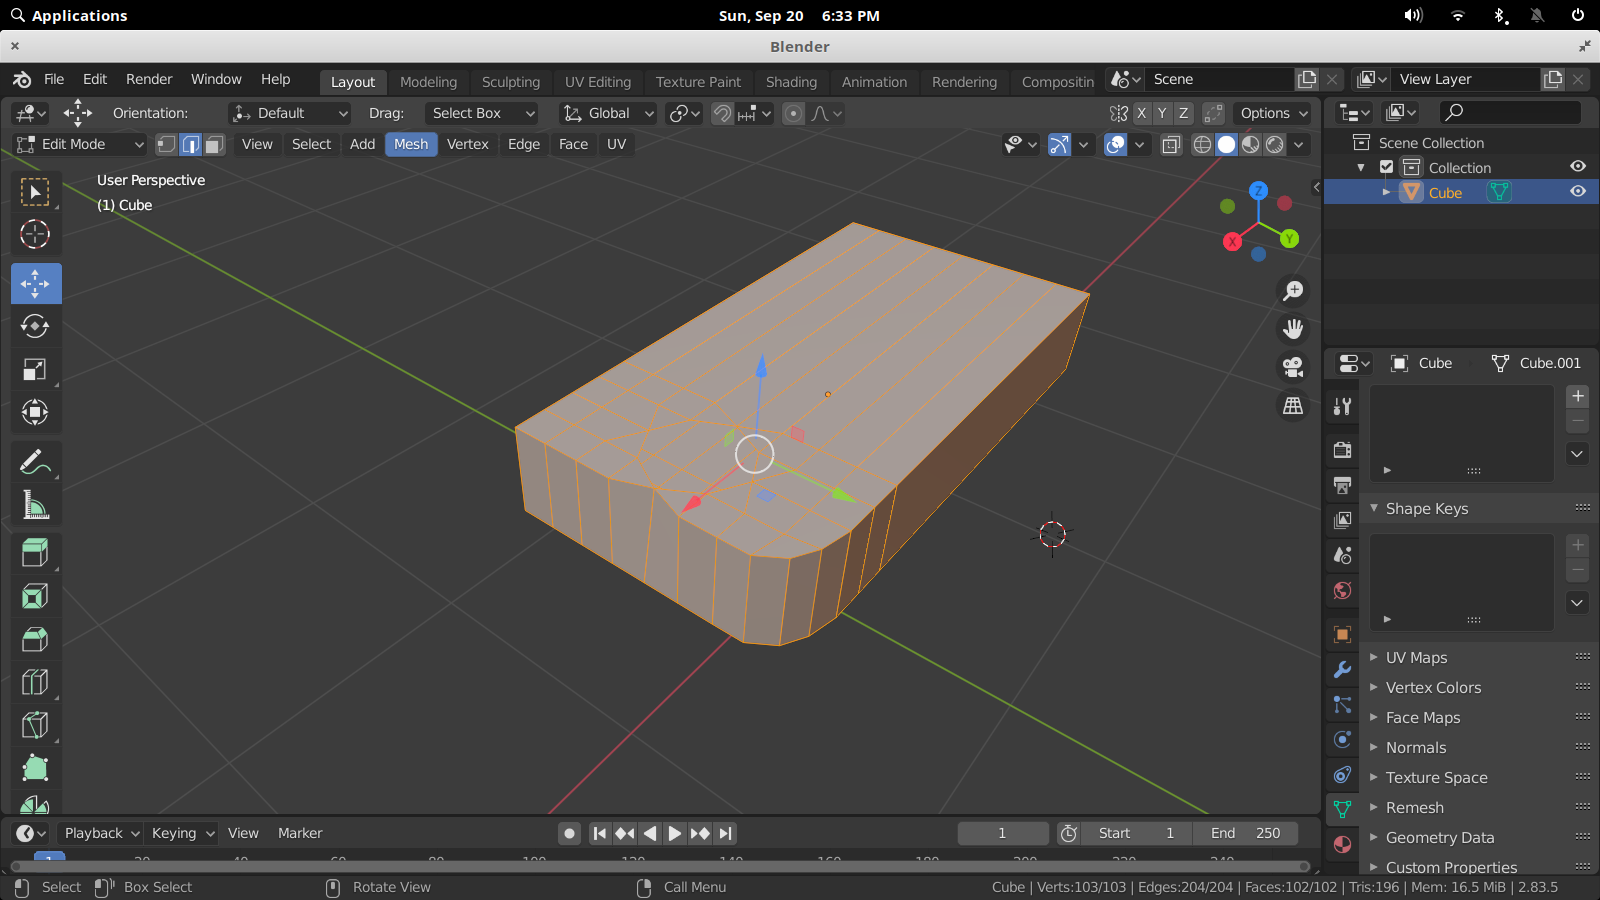Pick the Poly Build tool
Viewport: 1600px width, 900px height.
pos(35,768)
